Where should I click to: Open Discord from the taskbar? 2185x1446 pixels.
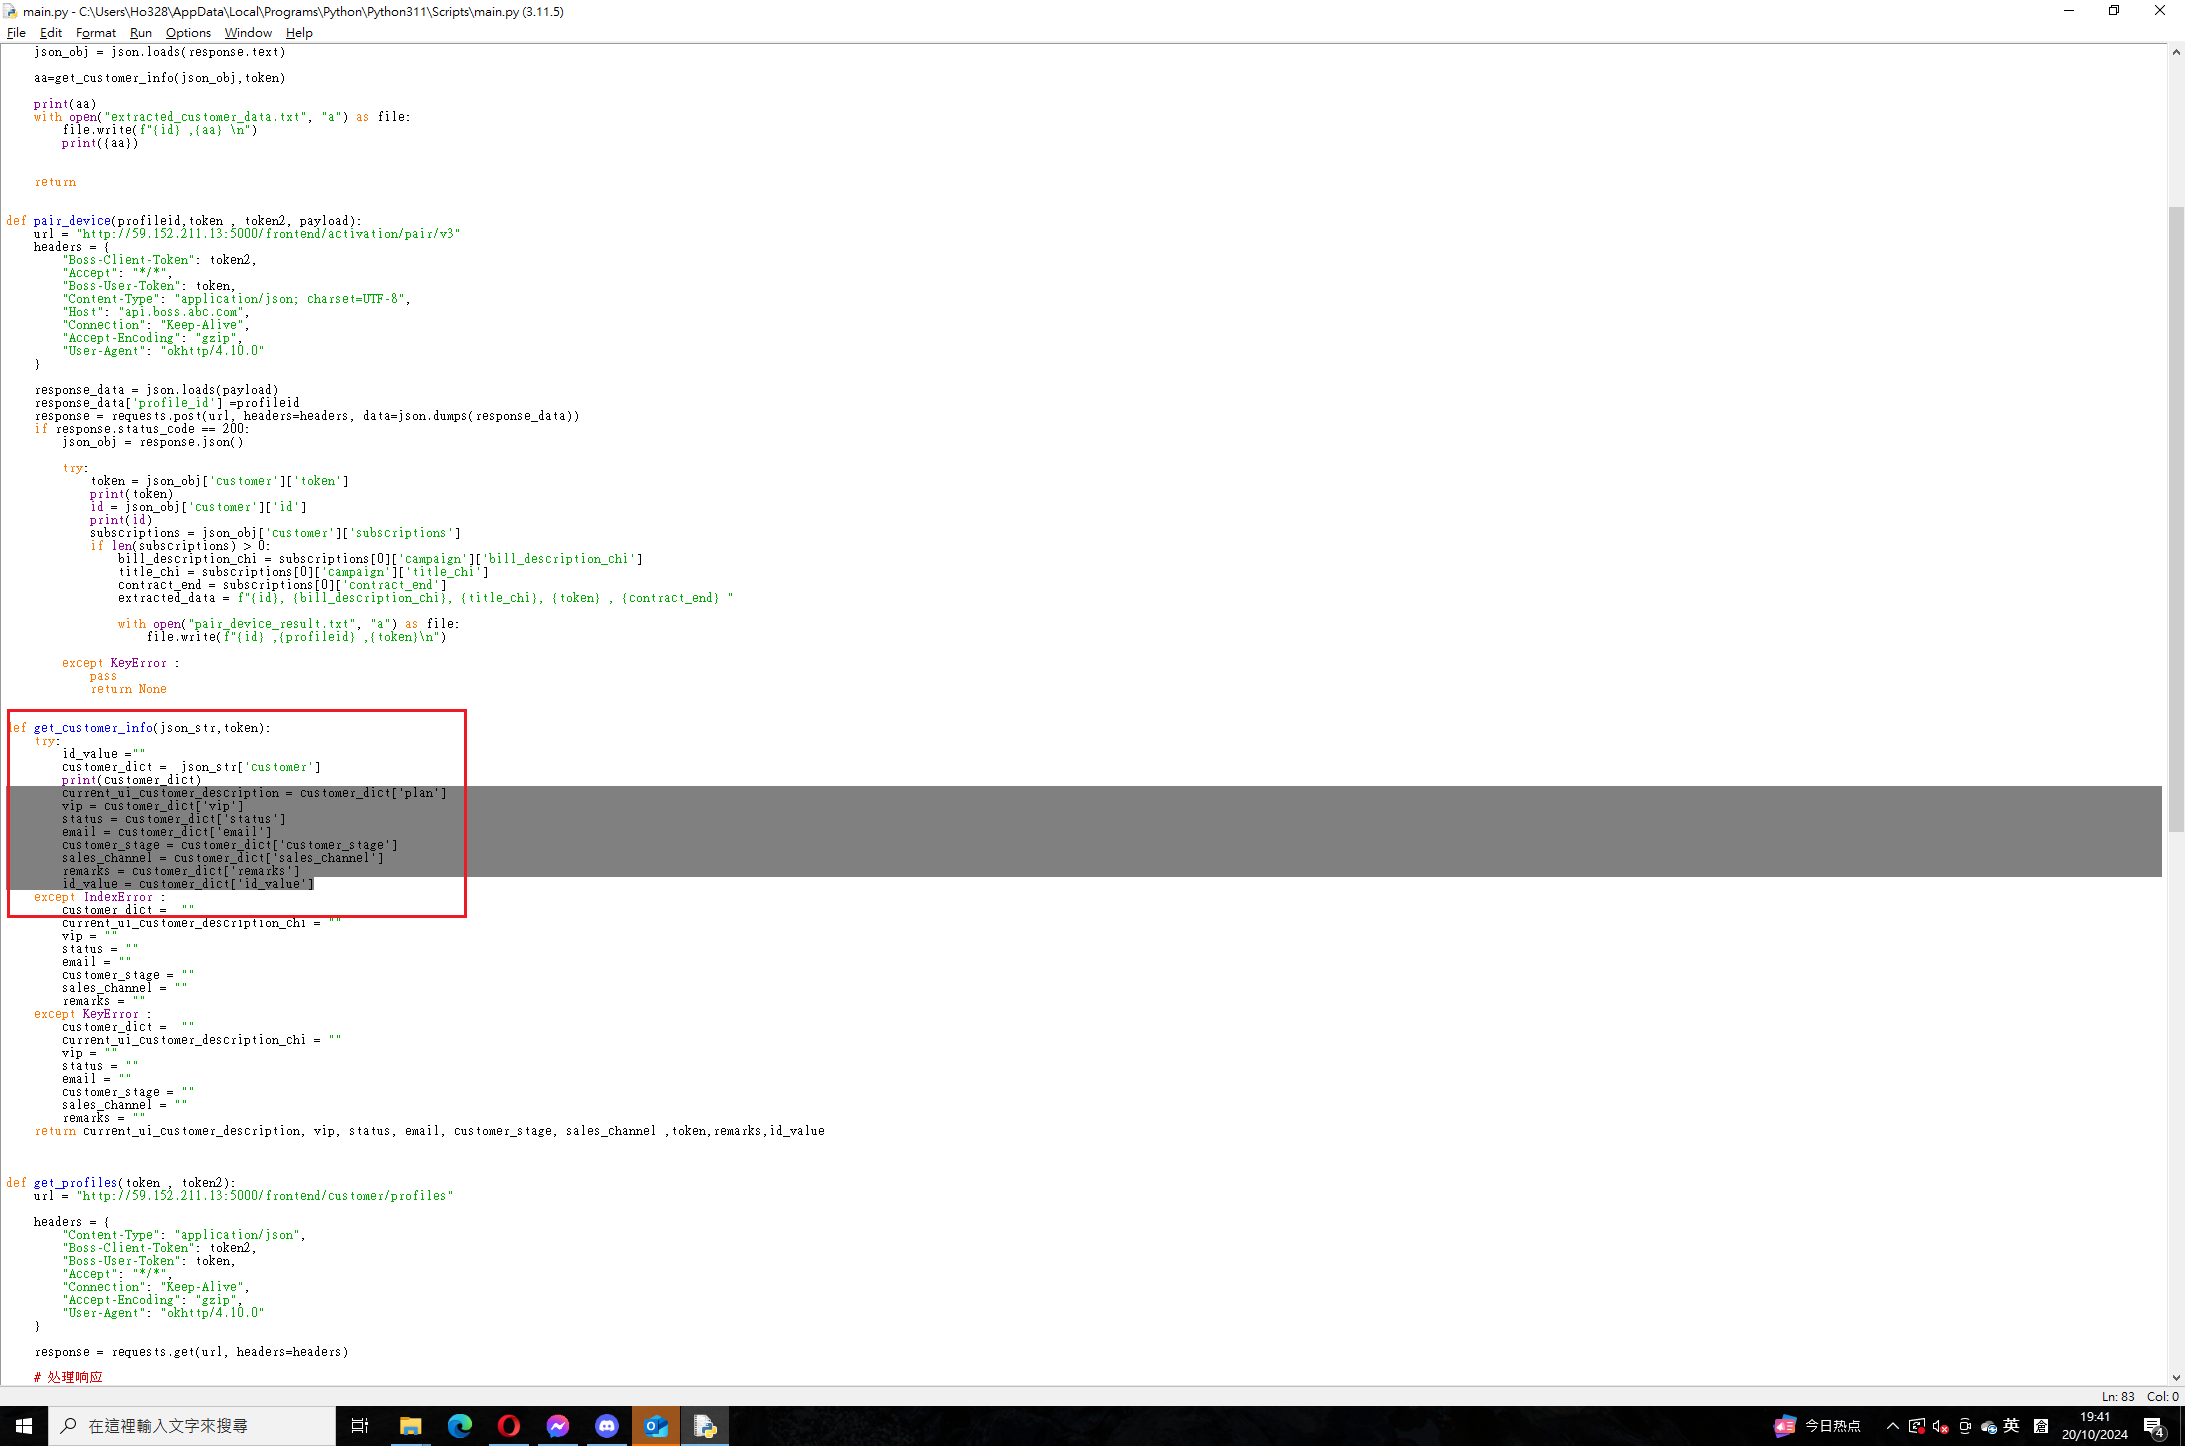(x=606, y=1426)
